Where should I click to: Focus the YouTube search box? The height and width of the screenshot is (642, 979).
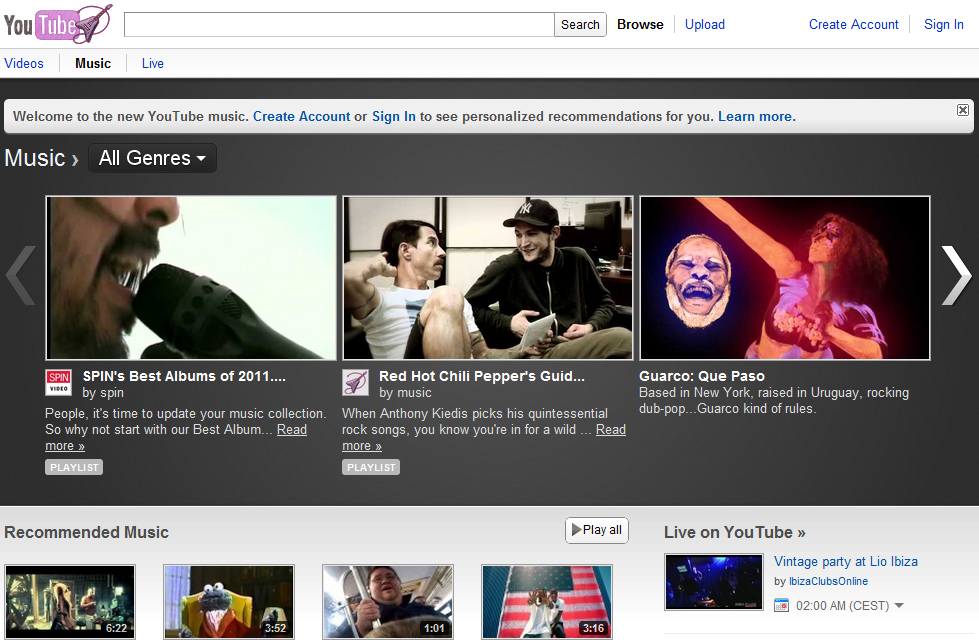pyautogui.click(x=339, y=24)
